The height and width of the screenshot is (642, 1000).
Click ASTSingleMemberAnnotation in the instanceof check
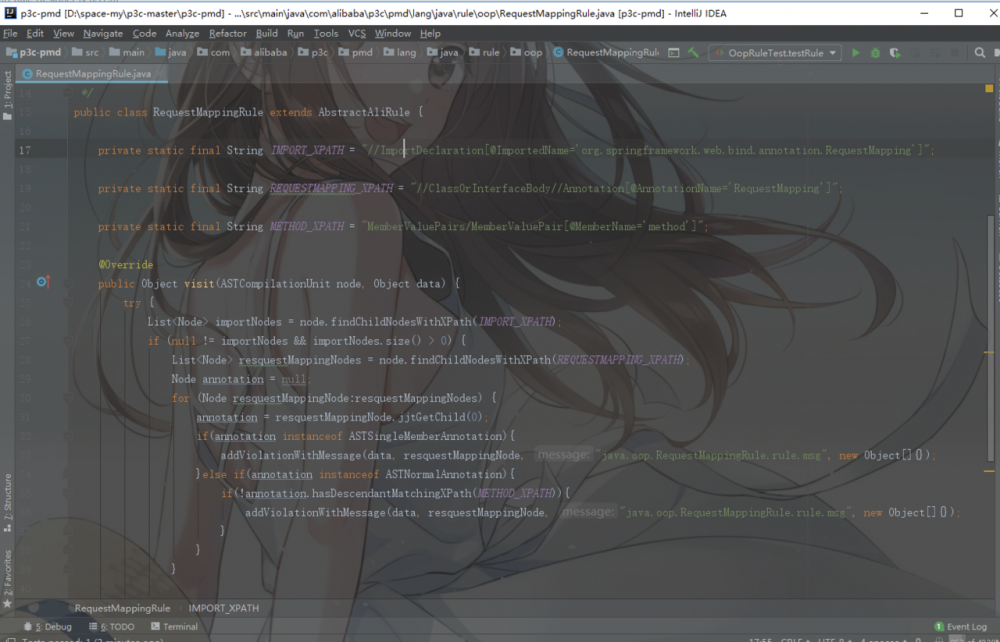click(425, 436)
